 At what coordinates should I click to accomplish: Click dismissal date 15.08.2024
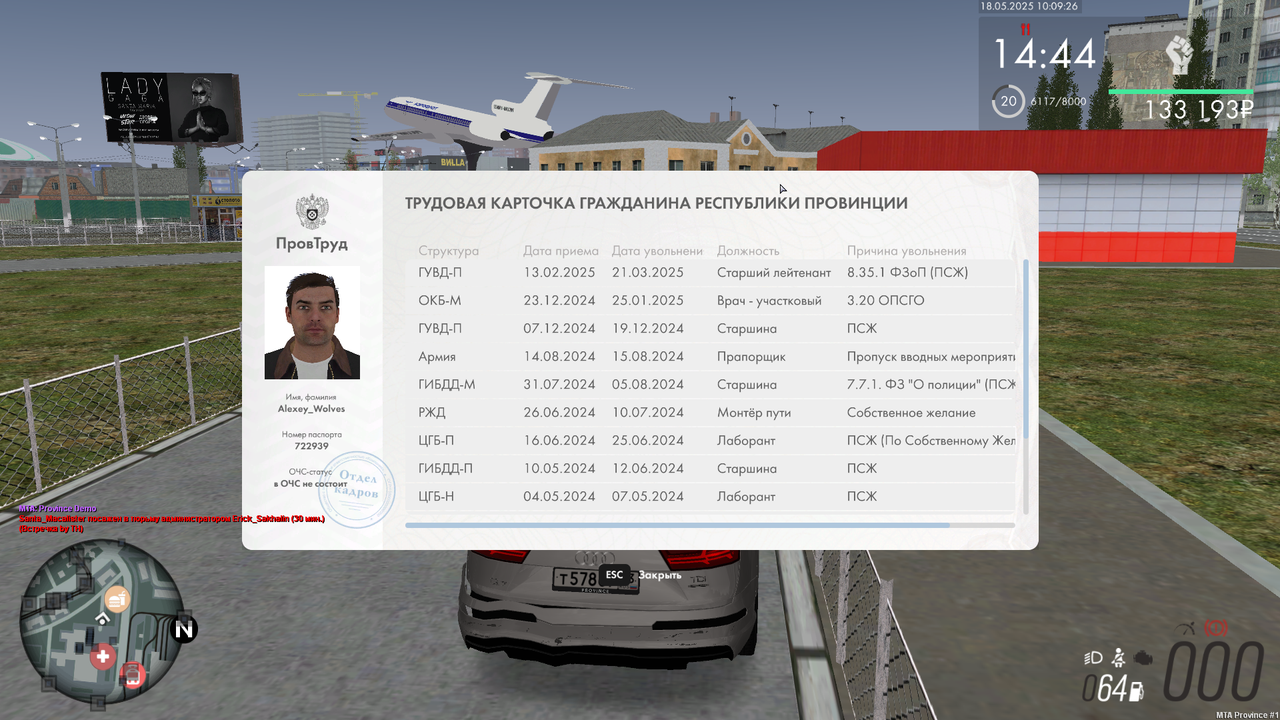(x=648, y=357)
